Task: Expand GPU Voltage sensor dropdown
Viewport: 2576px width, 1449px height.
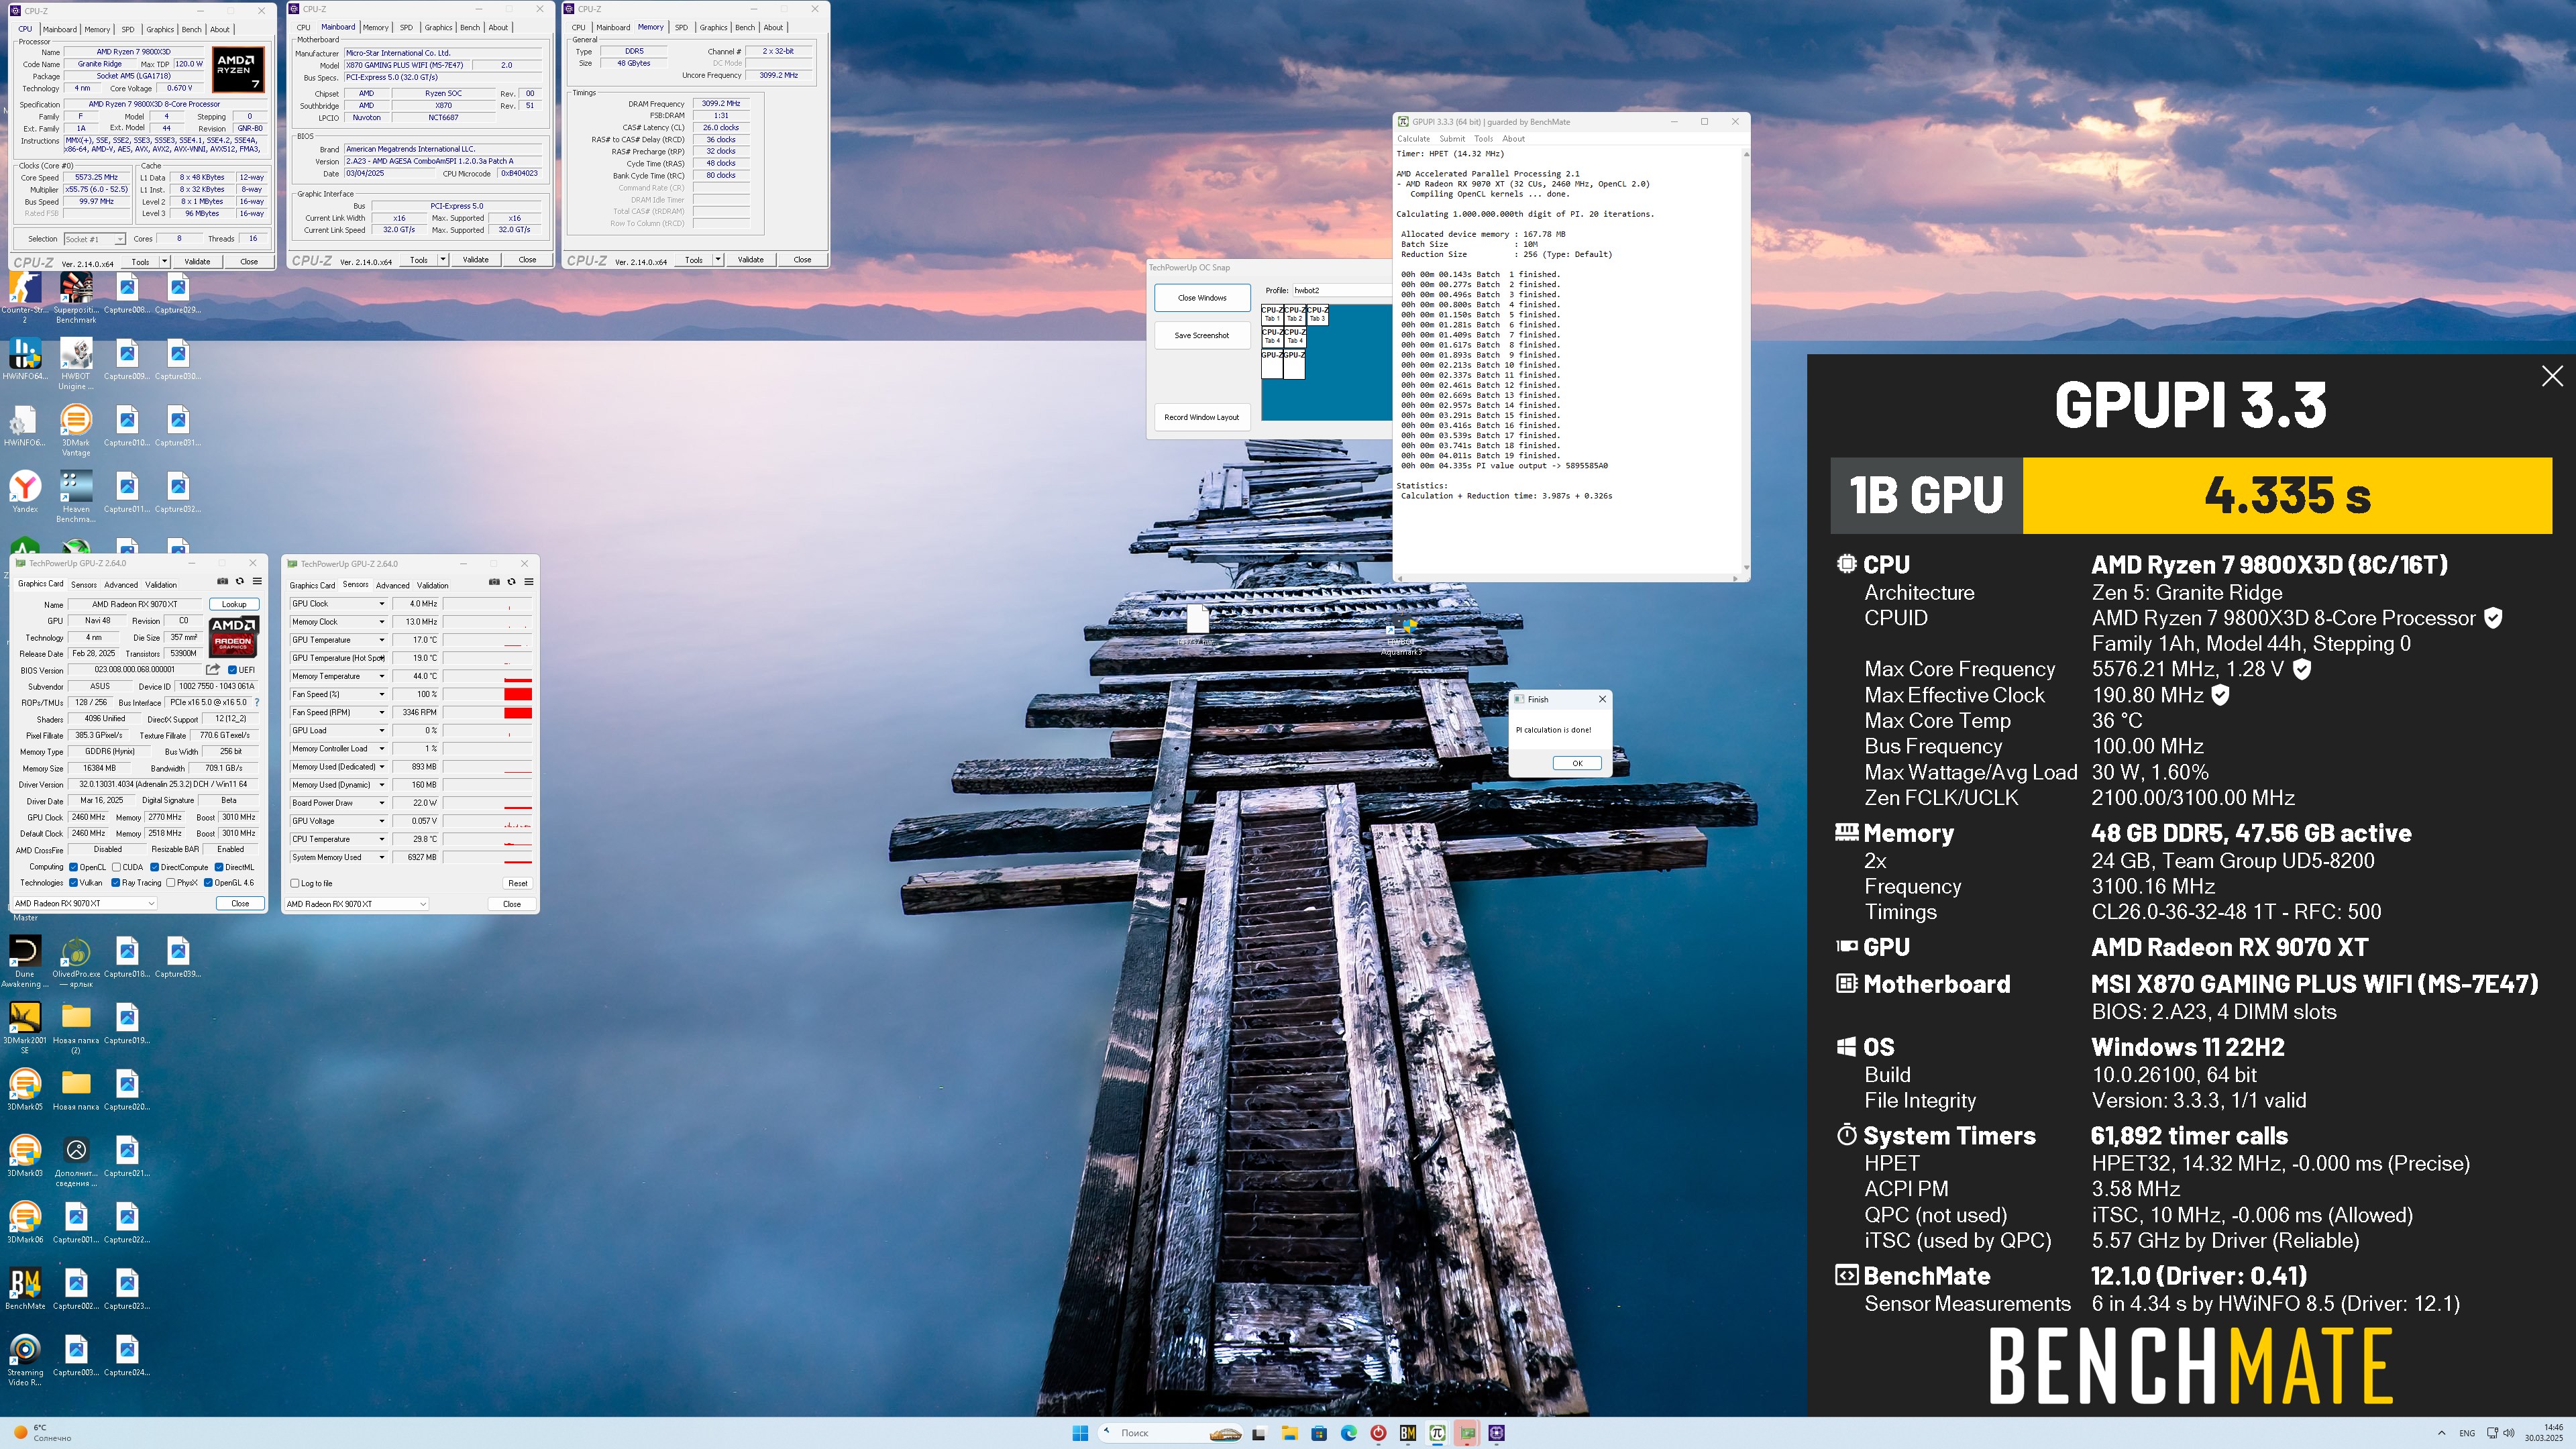Action: tap(381, 821)
